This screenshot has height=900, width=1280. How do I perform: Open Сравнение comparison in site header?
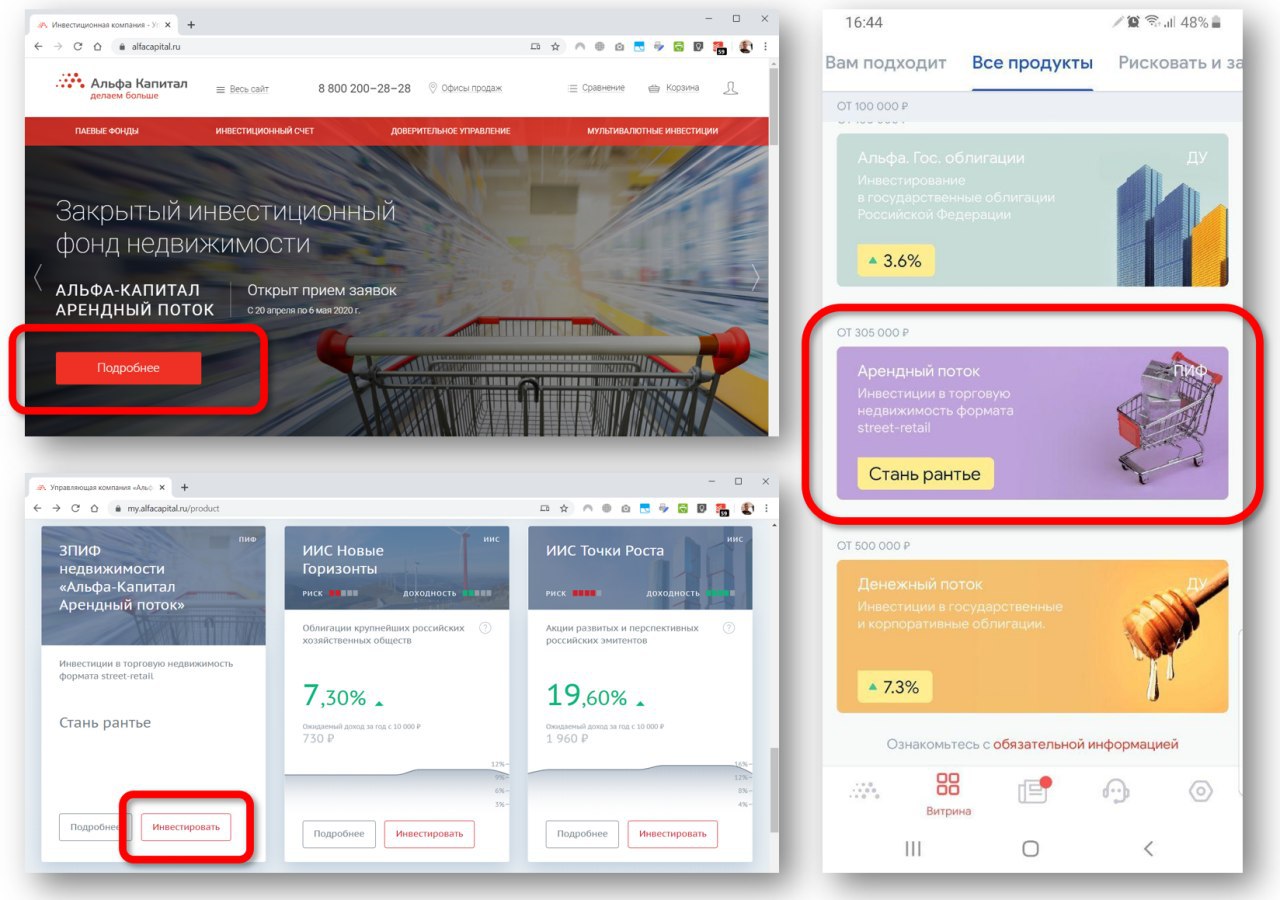596,88
